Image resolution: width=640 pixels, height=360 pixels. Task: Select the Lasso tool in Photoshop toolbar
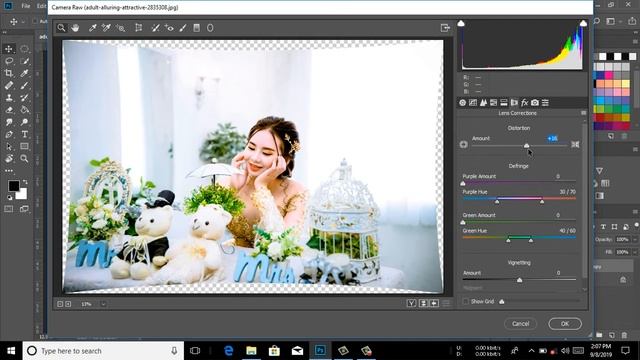pos(9,61)
